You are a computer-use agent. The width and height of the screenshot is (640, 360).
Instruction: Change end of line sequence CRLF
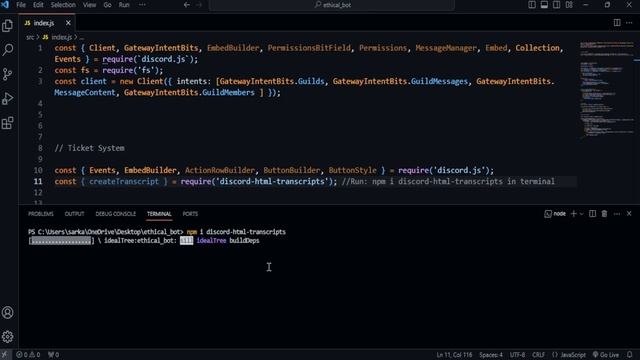click(538, 355)
